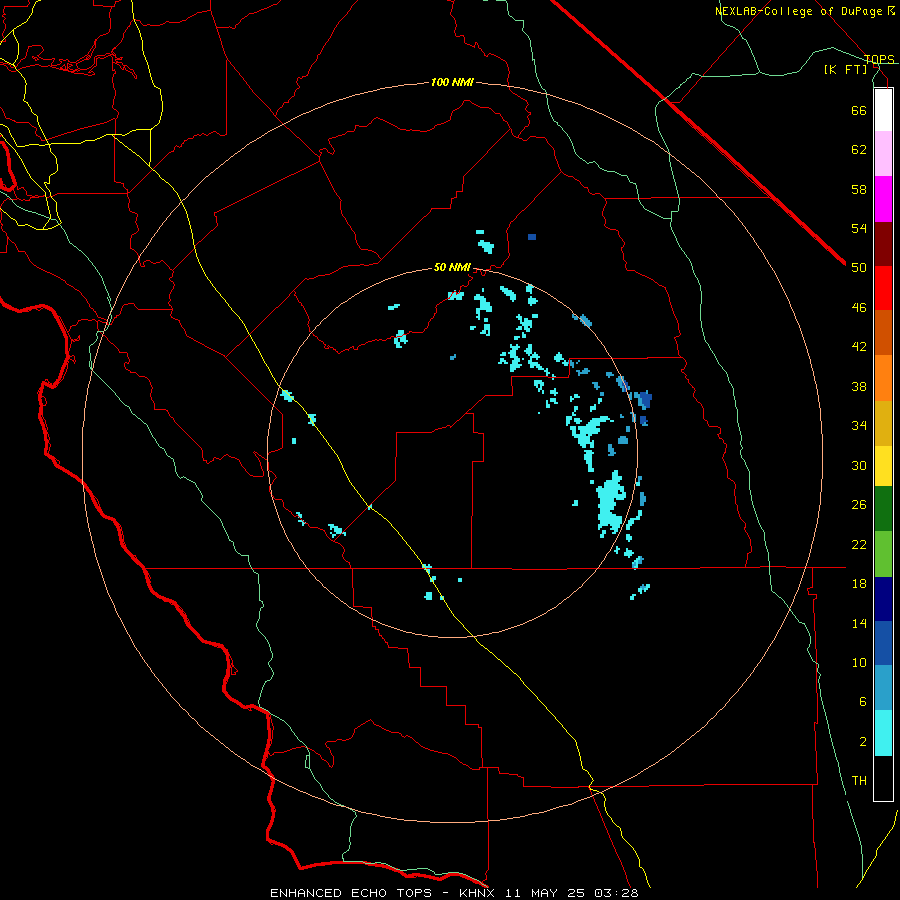Click the 'KHNX' radar station identifier
900x900 pixels.
click(478, 893)
